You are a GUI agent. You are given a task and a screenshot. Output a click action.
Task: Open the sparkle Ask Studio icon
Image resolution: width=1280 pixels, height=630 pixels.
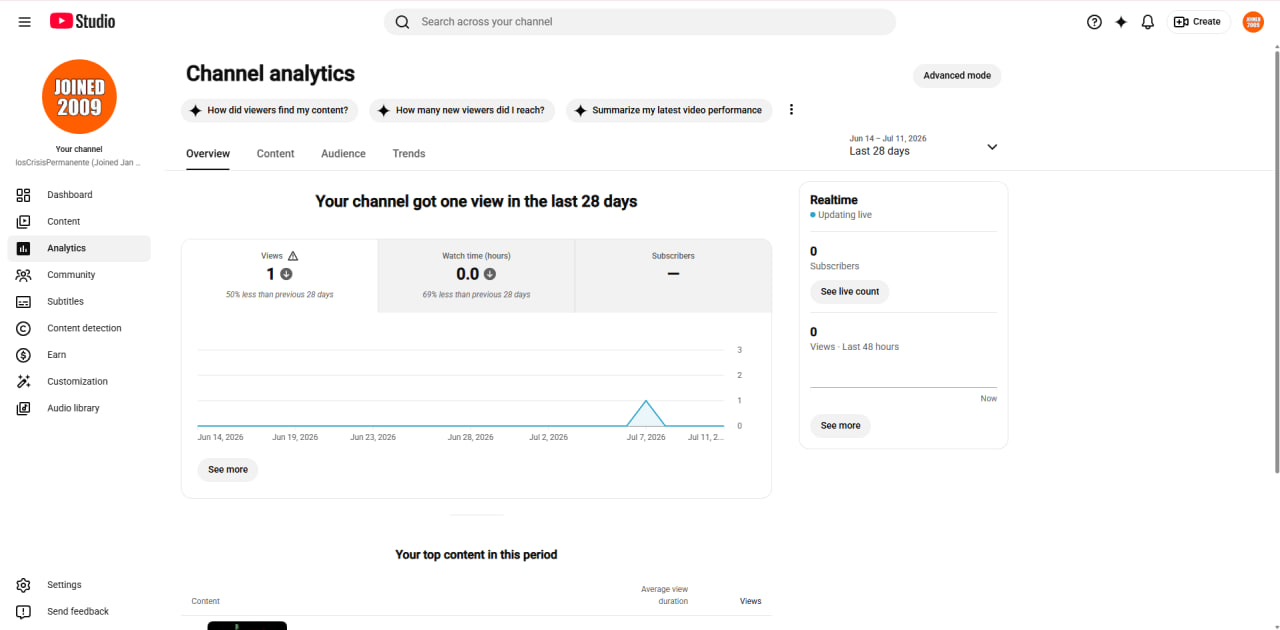point(1121,22)
